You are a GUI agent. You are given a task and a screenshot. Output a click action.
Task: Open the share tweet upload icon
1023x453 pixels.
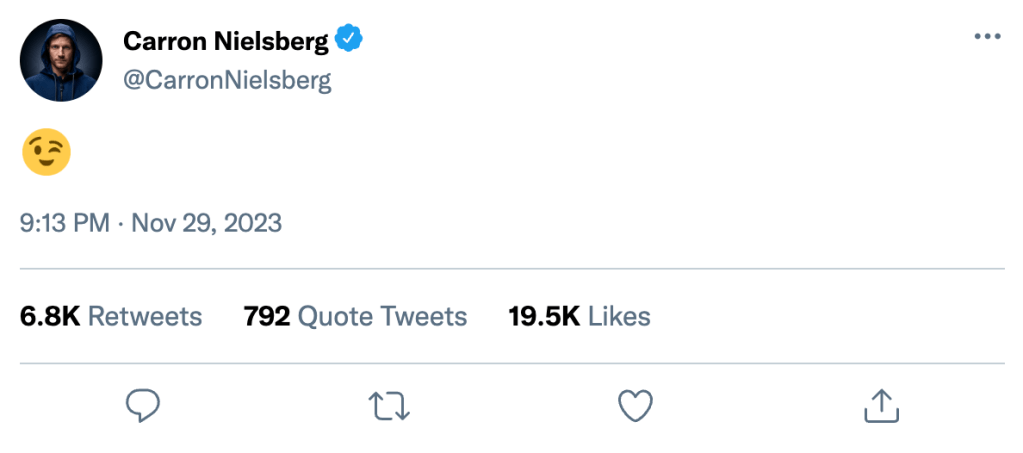click(x=881, y=405)
